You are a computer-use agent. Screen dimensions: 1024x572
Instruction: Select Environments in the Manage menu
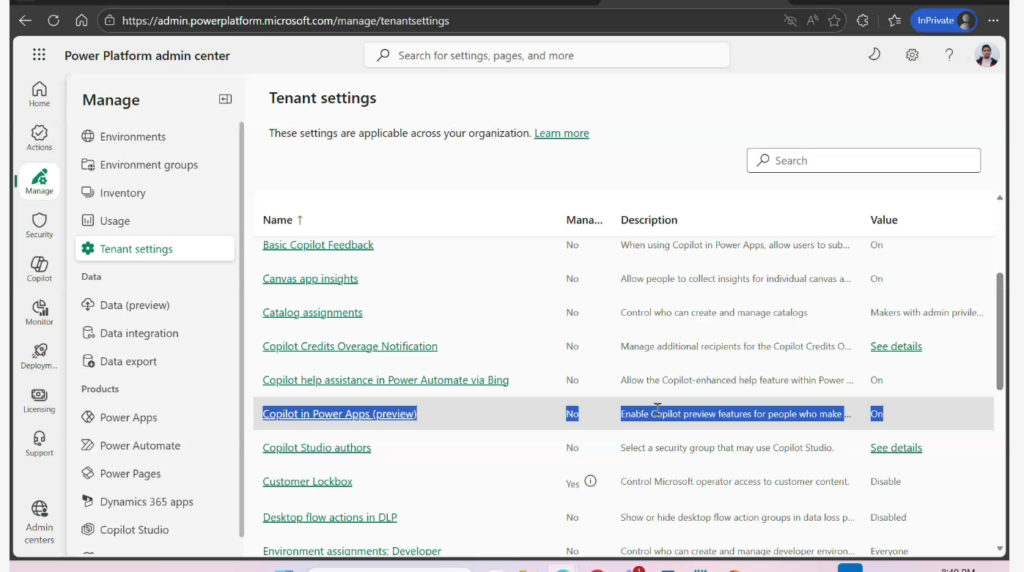(x=132, y=137)
